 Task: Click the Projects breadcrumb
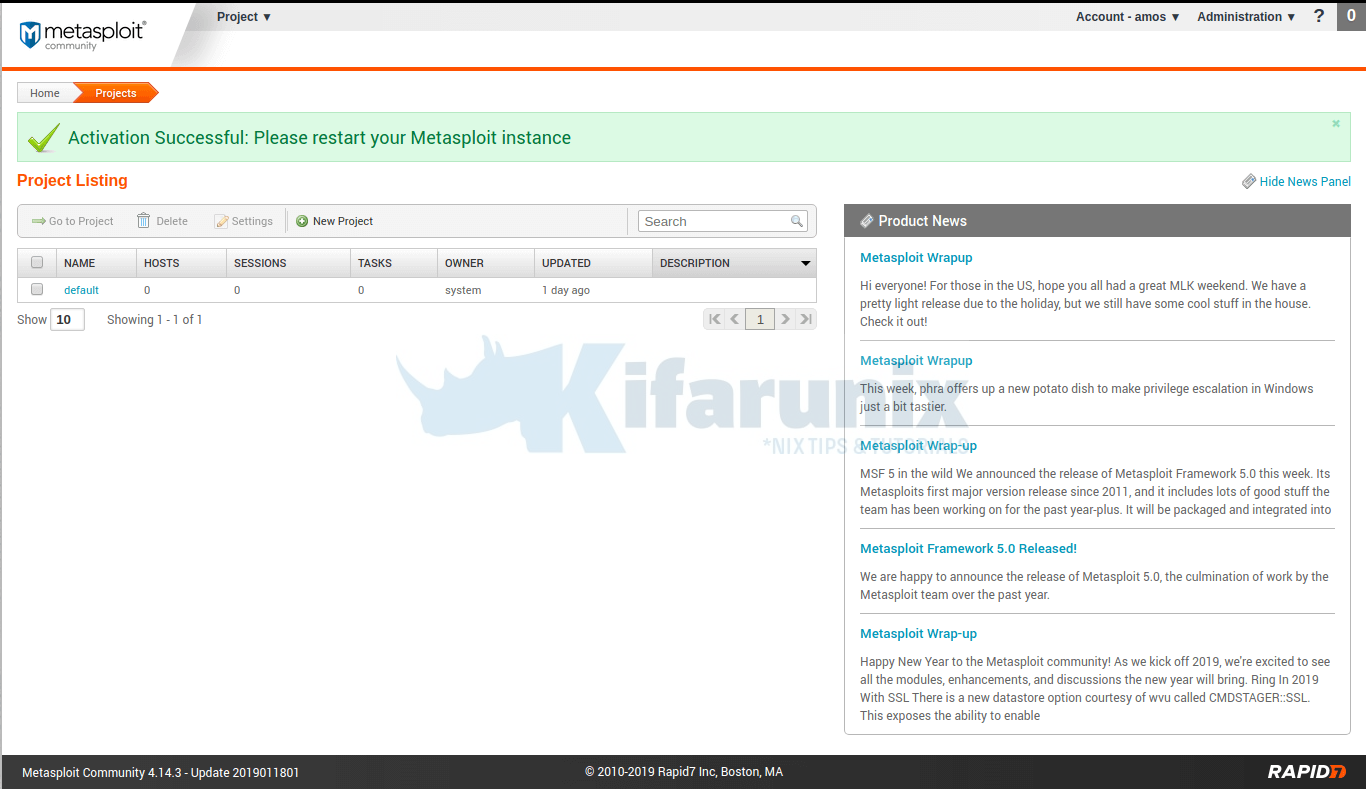116,93
